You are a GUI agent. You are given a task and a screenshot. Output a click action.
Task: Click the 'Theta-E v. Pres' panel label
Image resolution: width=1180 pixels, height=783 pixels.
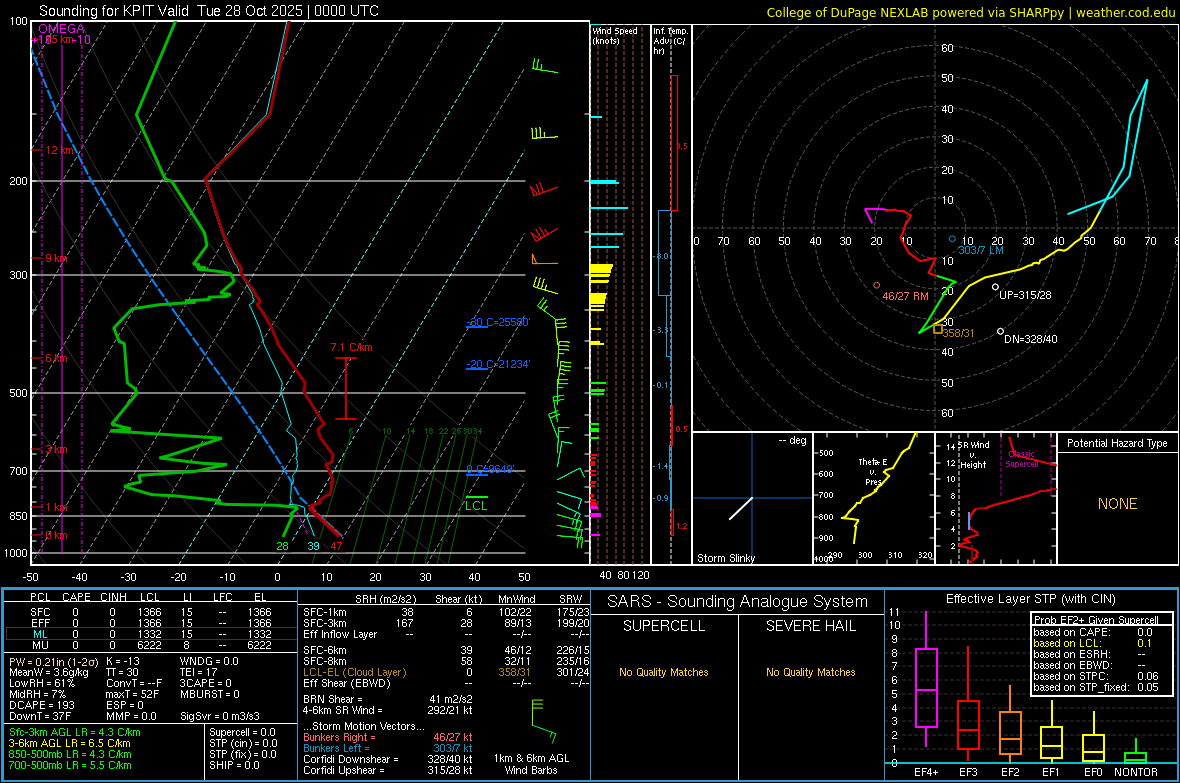pos(873,471)
